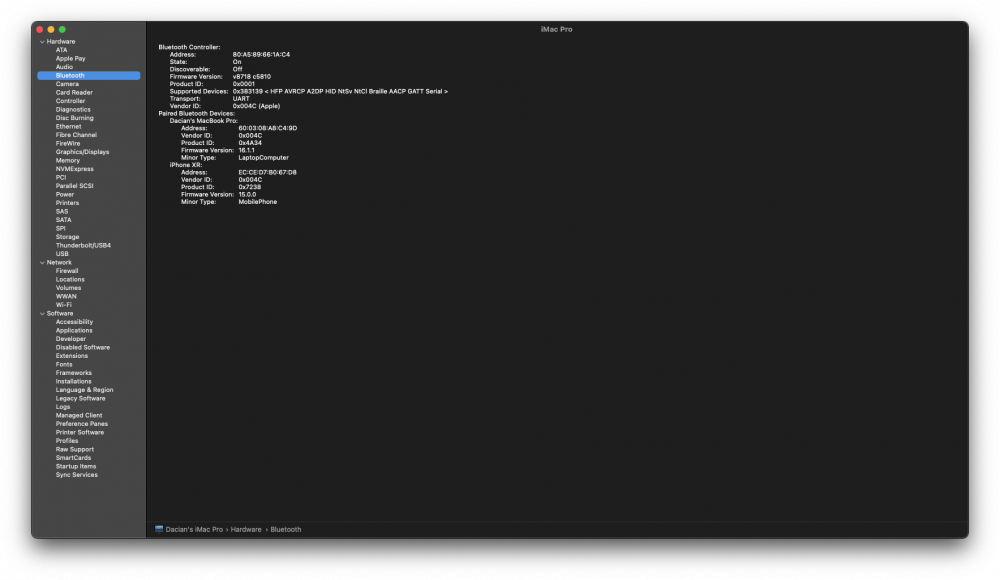1000x580 pixels.
Task: Click Bluetooth in the path bar
Action: tap(286, 530)
